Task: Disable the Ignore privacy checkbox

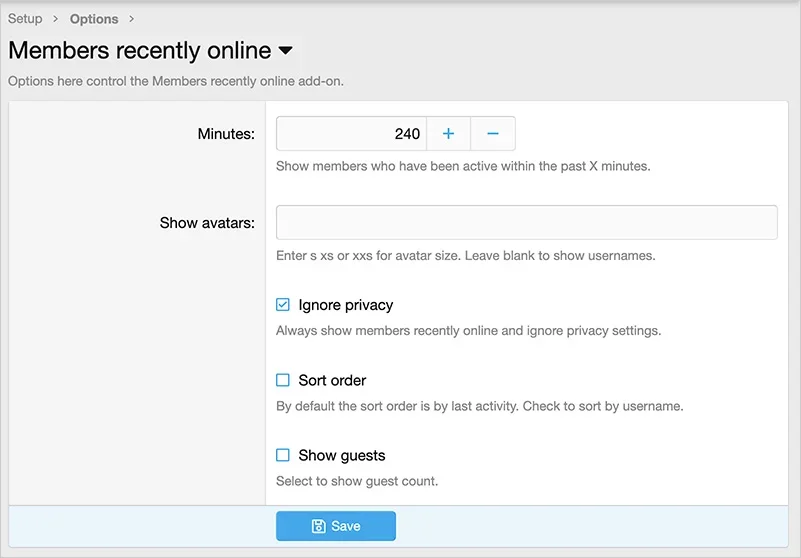Action: click(x=283, y=305)
